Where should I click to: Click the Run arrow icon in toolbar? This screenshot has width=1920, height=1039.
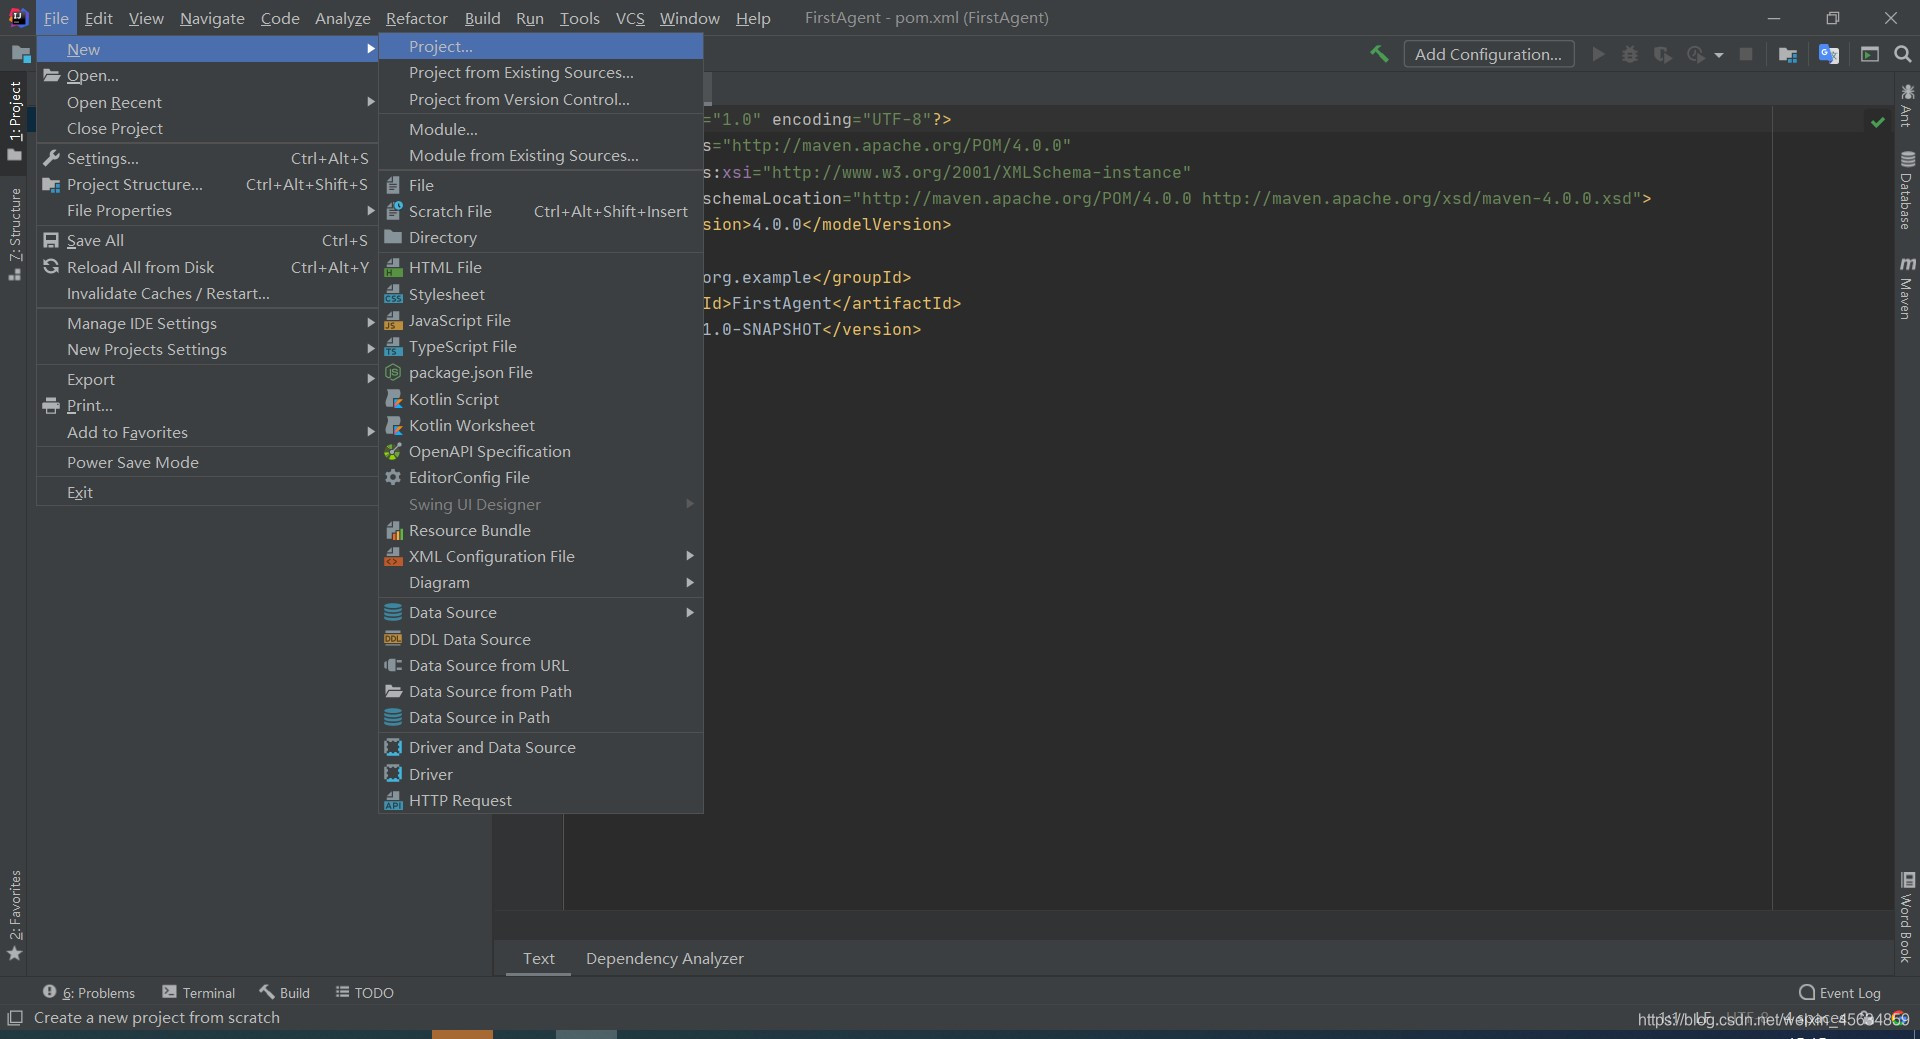tap(1598, 54)
